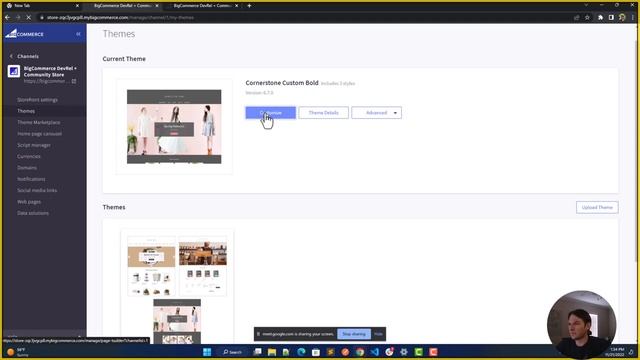Image resolution: width=640 pixels, height=360 pixels.
Task: Click the taskbar Search box
Action: pyautogui.click(x=233, y=352)
